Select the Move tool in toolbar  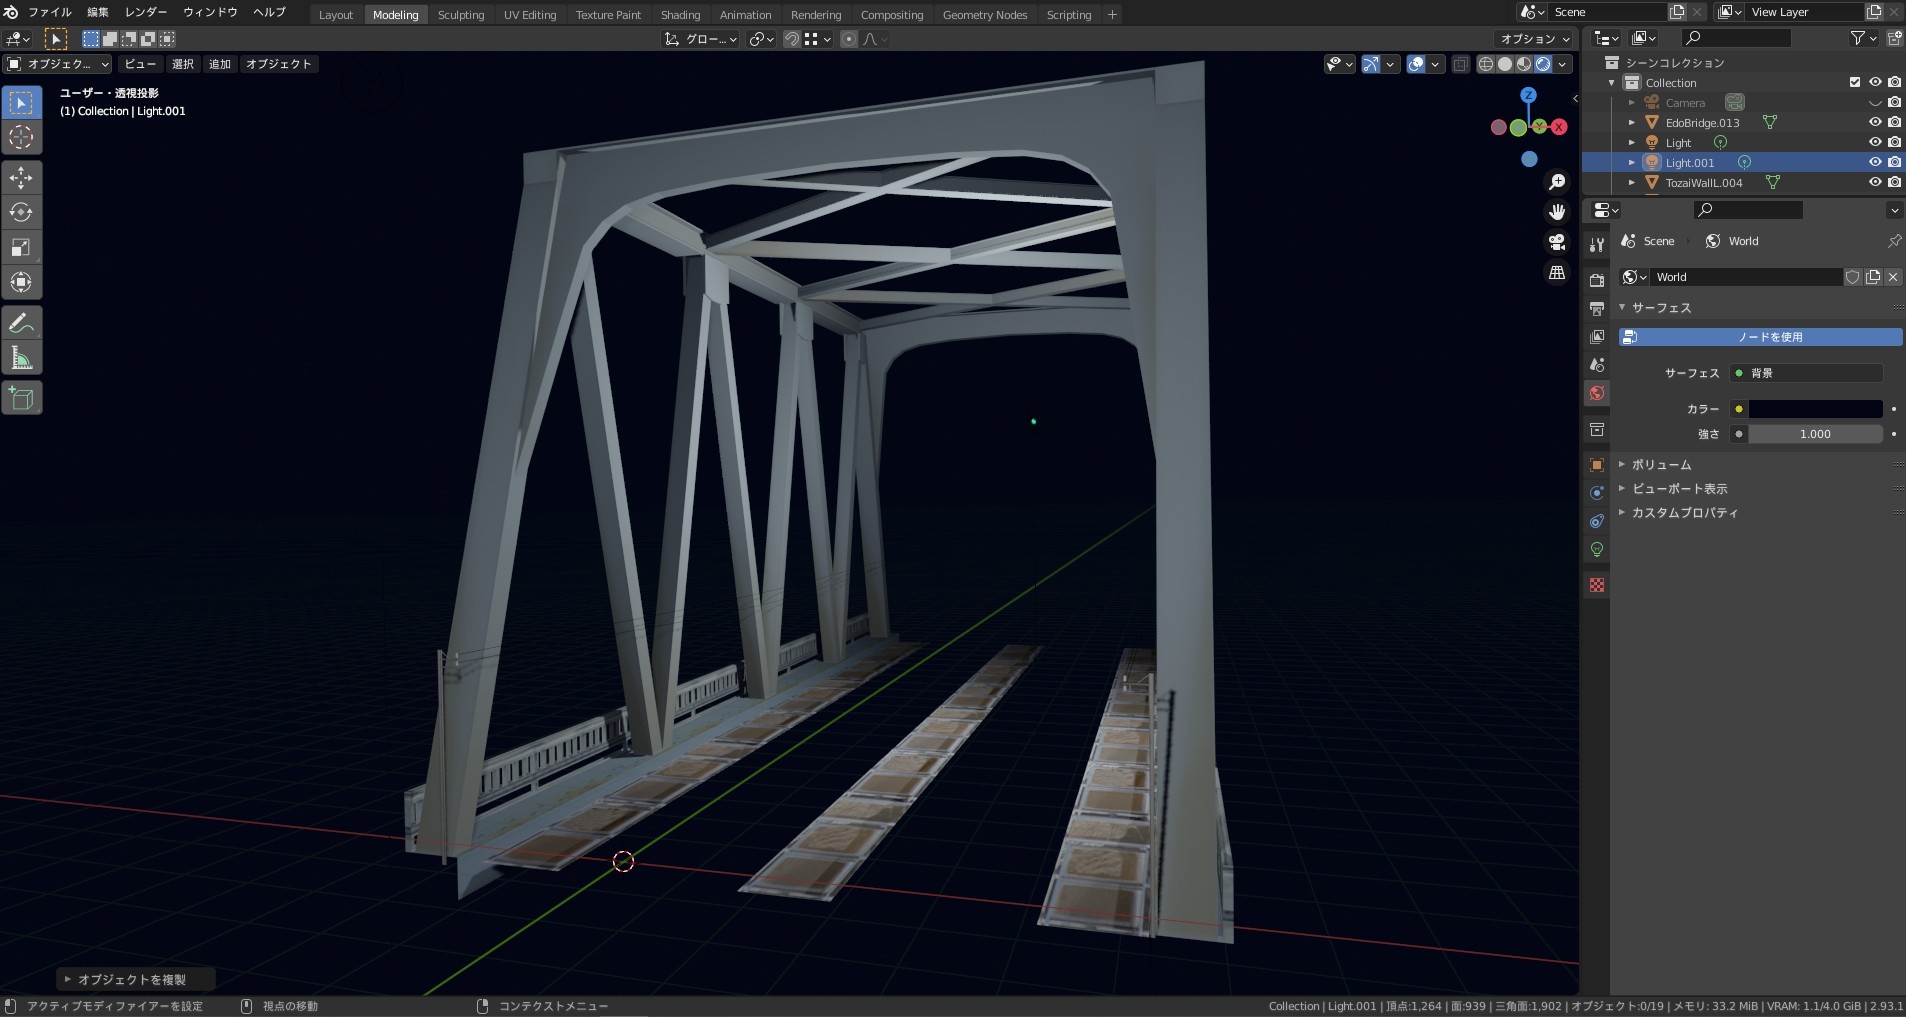click(x=21, y=178)
